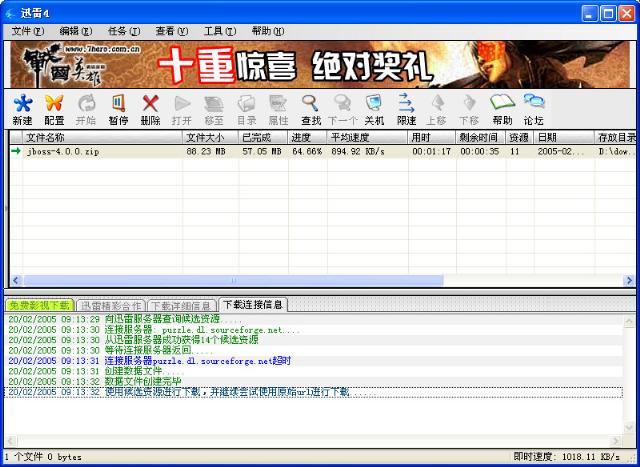The width and height of the screenshot is (640, 467).
Task: Open the 编辑(E) menu
Action: pyautogui.click(x=76, y=31)
